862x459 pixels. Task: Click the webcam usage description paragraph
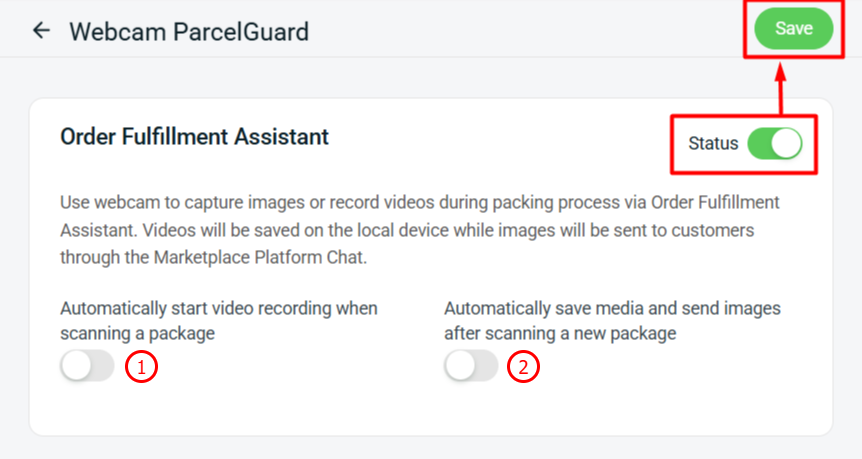tap(420, 230)
